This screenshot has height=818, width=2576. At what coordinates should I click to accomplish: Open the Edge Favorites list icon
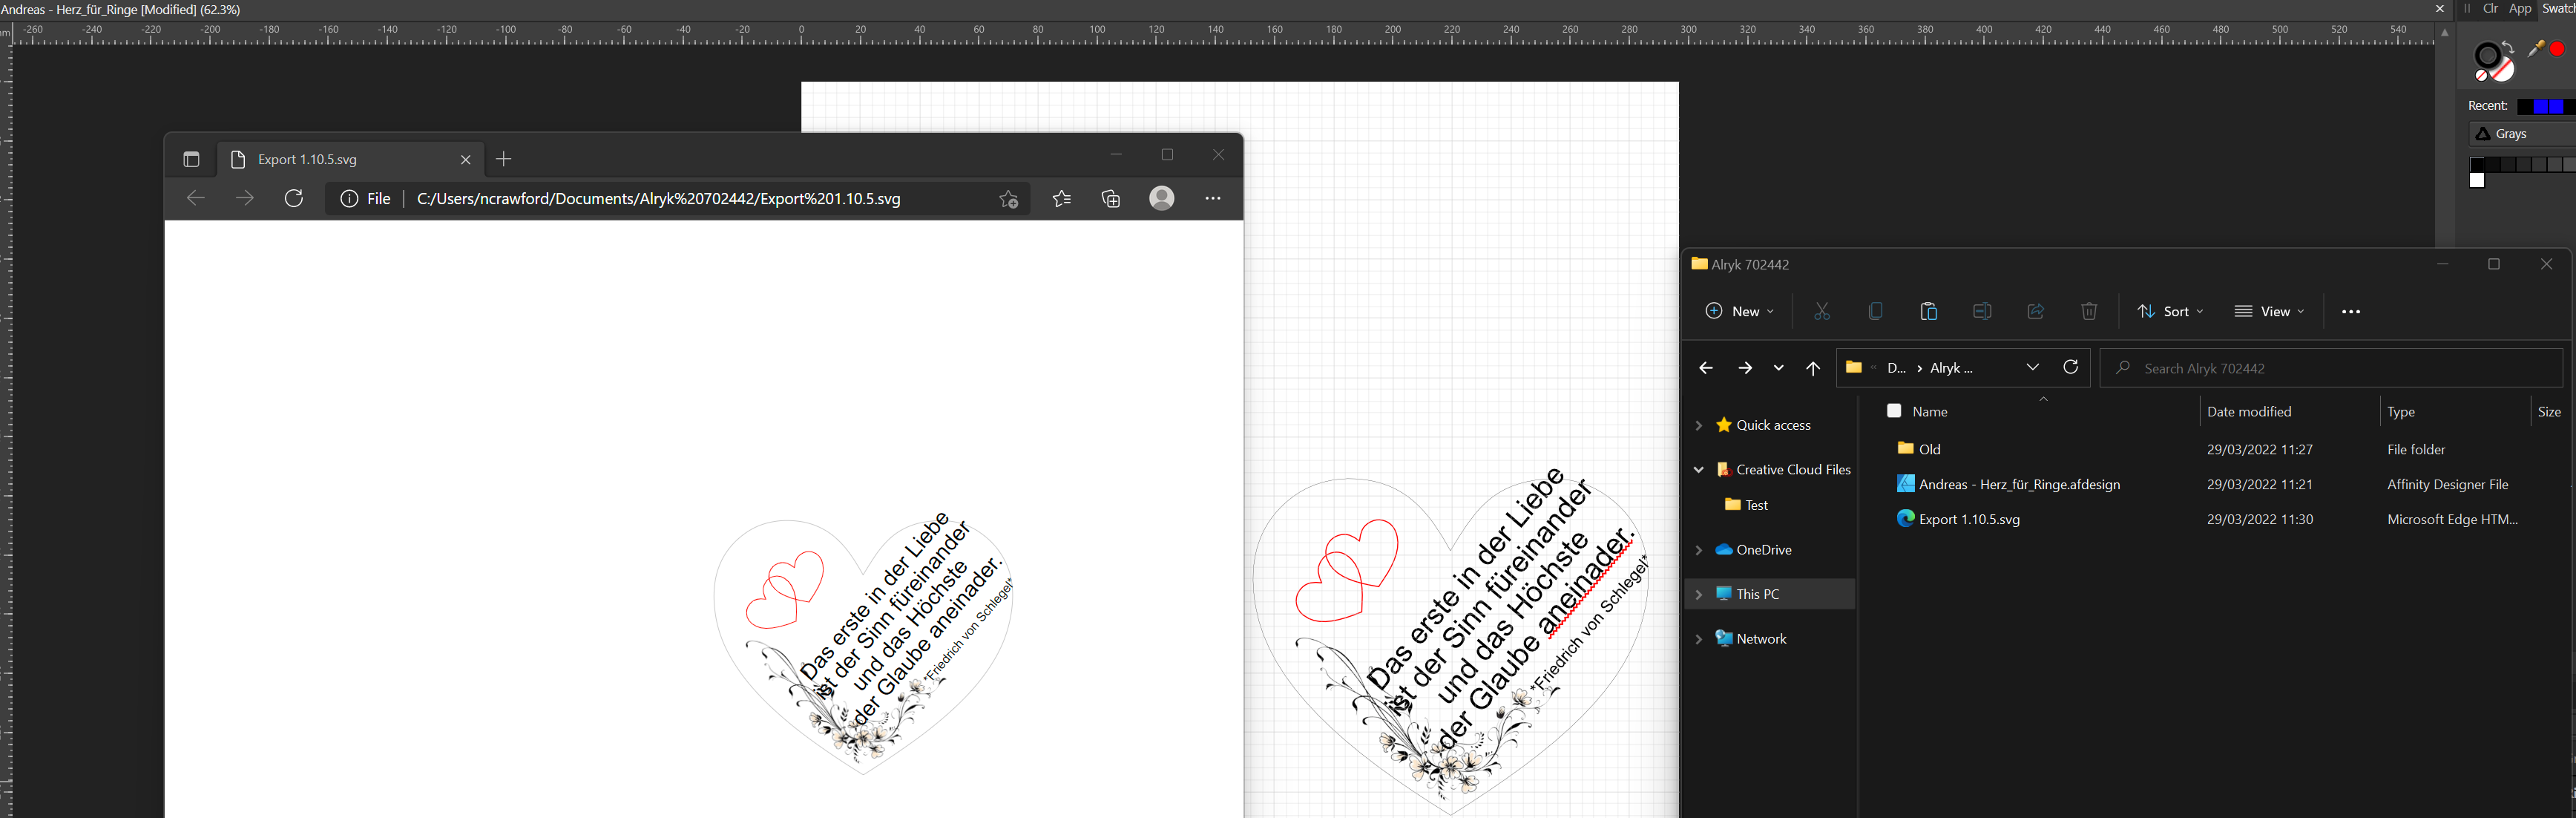click(1062, 199)
